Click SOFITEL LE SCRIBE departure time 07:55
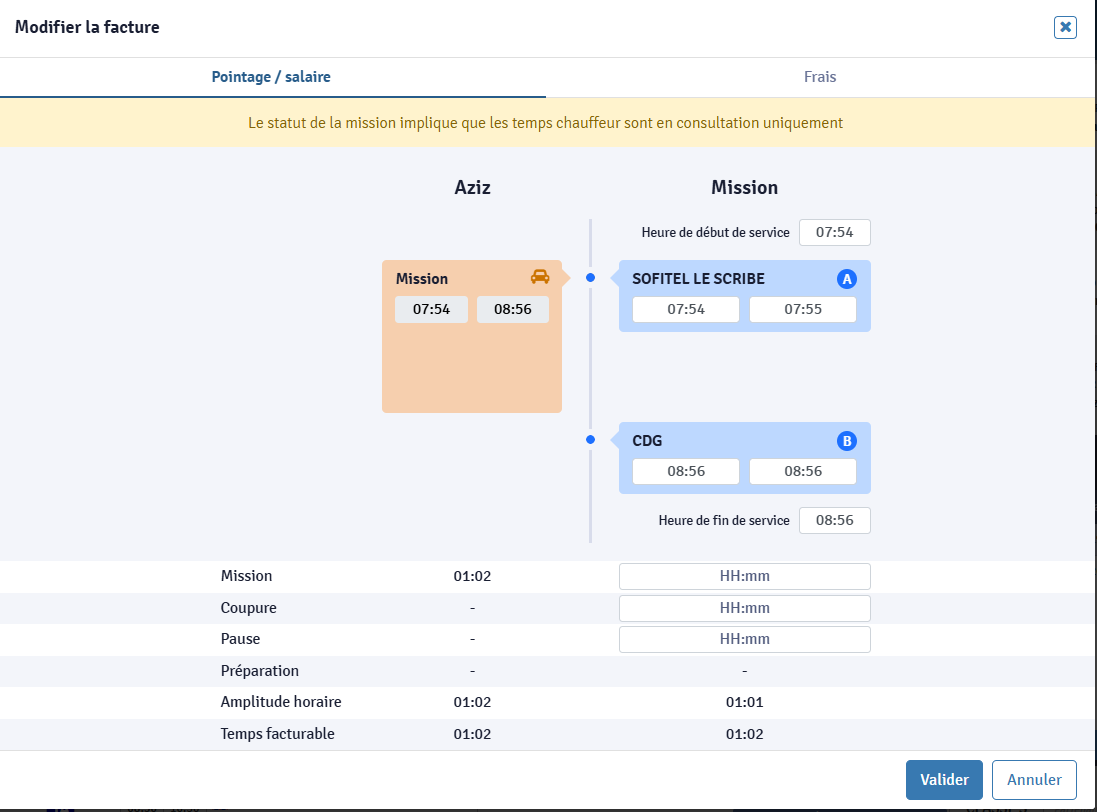1097x812 pixels. coord(802,310)
